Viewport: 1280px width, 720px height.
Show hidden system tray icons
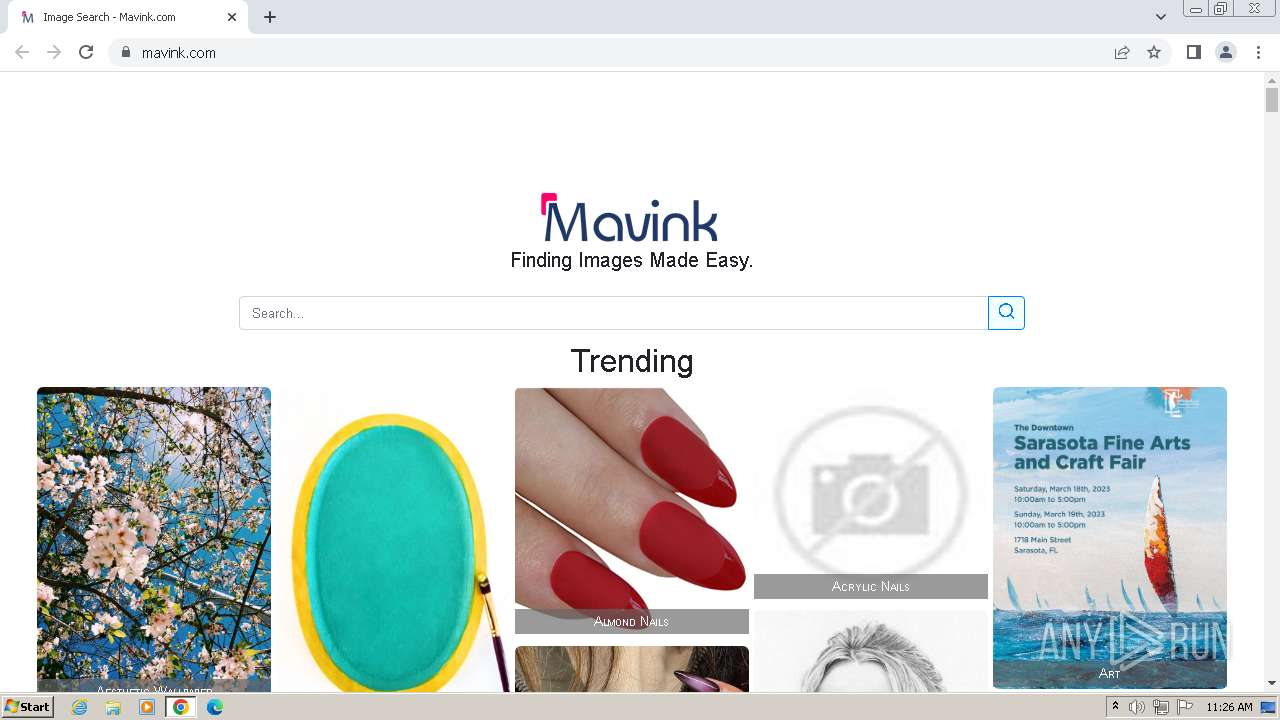1115,707
